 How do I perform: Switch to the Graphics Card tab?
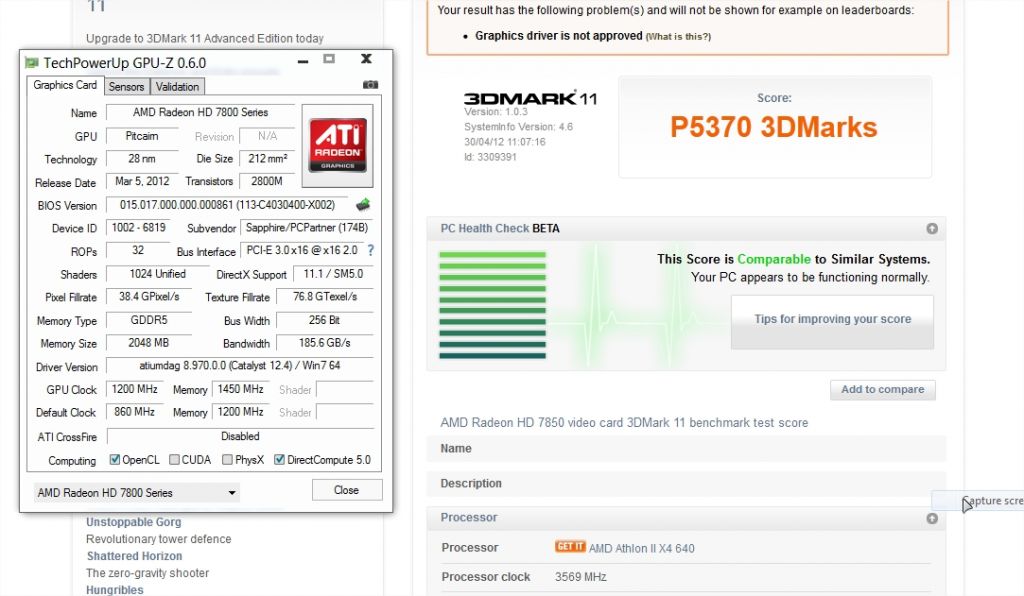(65, 86)
